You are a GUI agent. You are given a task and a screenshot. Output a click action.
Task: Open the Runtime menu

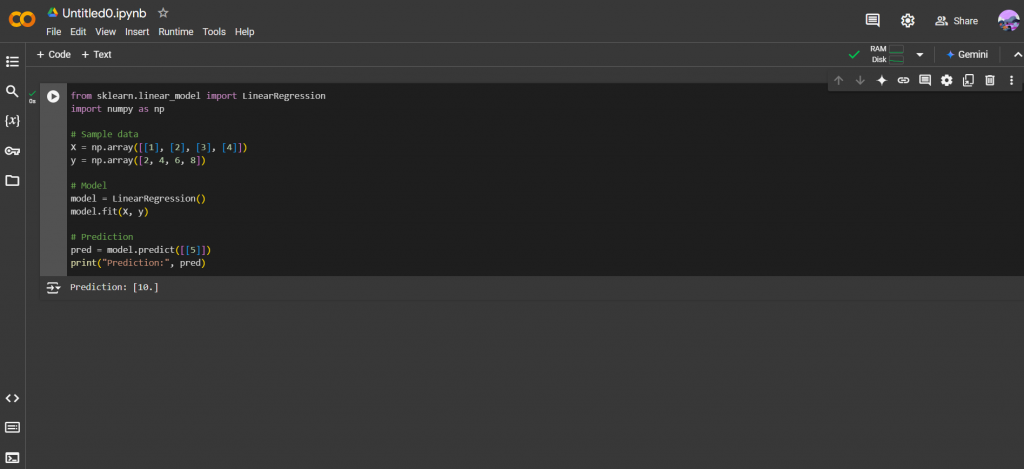176,32
